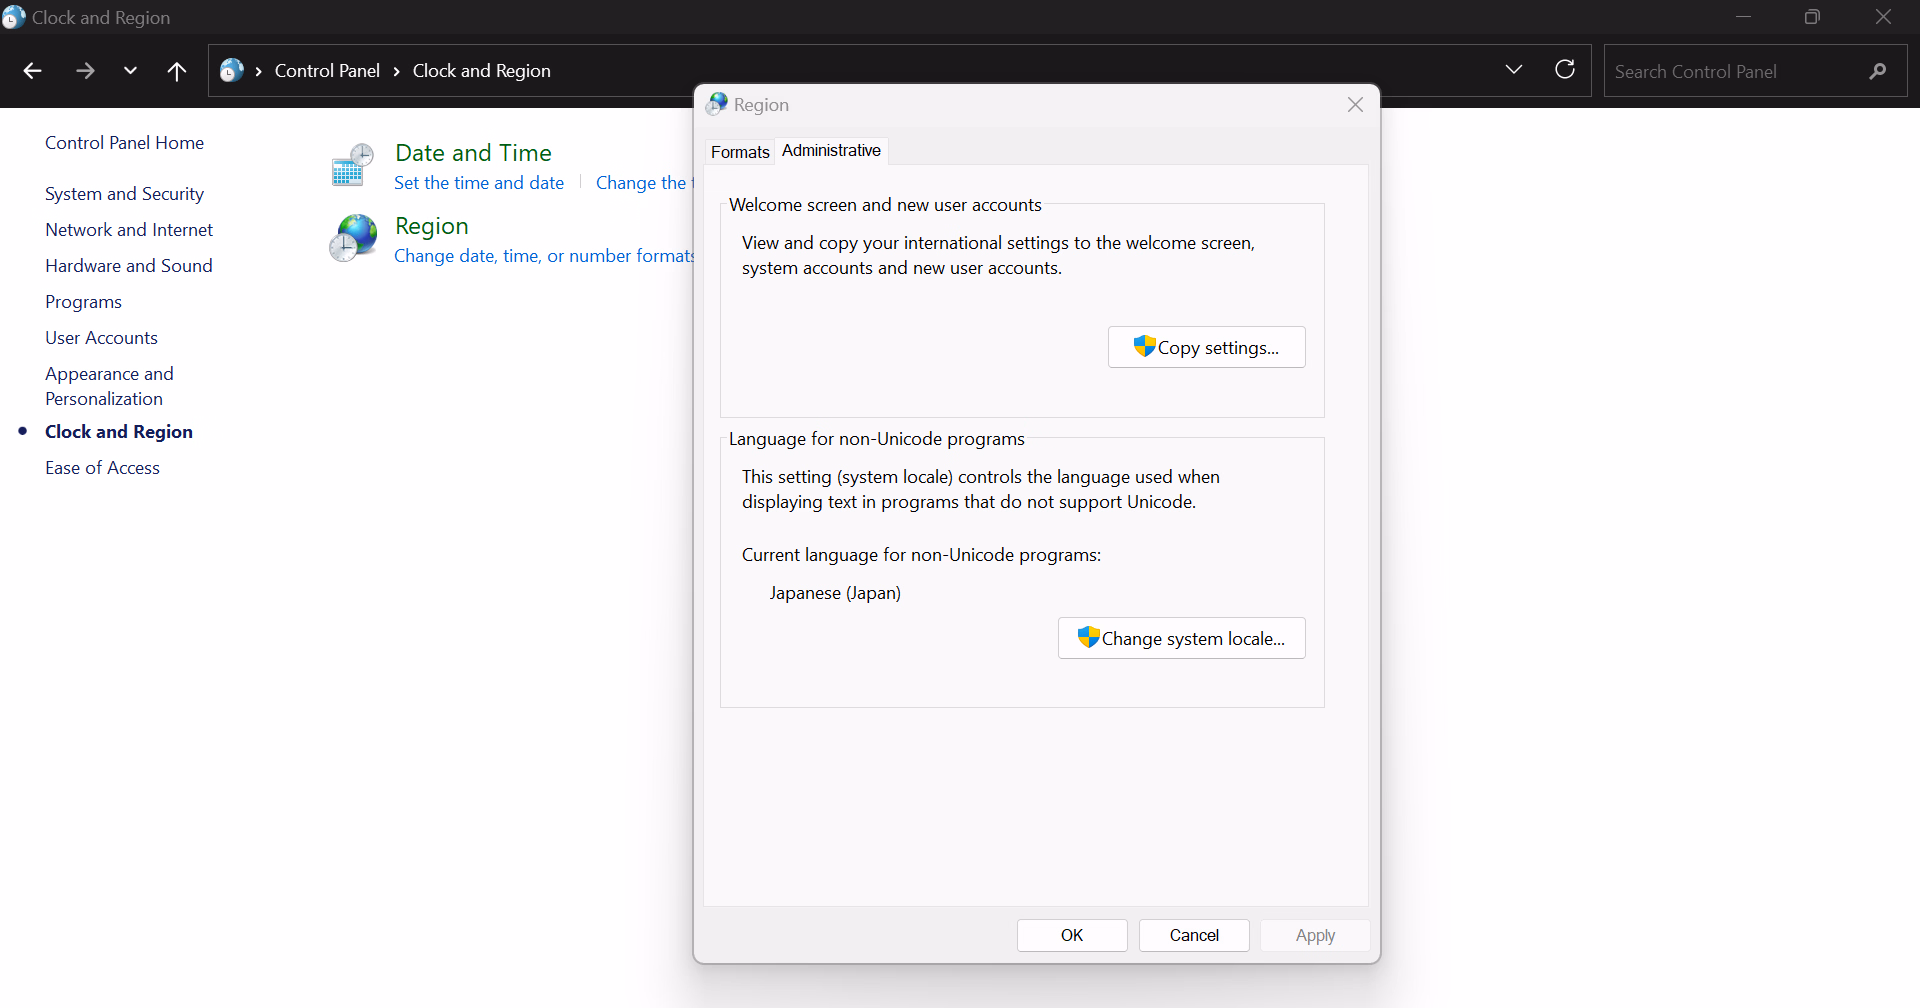Click the address bar Control Panel icon
The image size is (1920, 1008).
[x=232, y=71]
